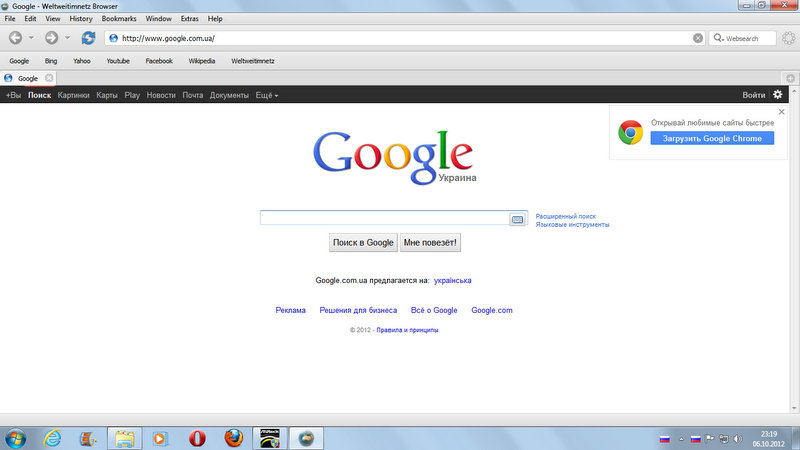Close the Google tab

pos(49,78)
